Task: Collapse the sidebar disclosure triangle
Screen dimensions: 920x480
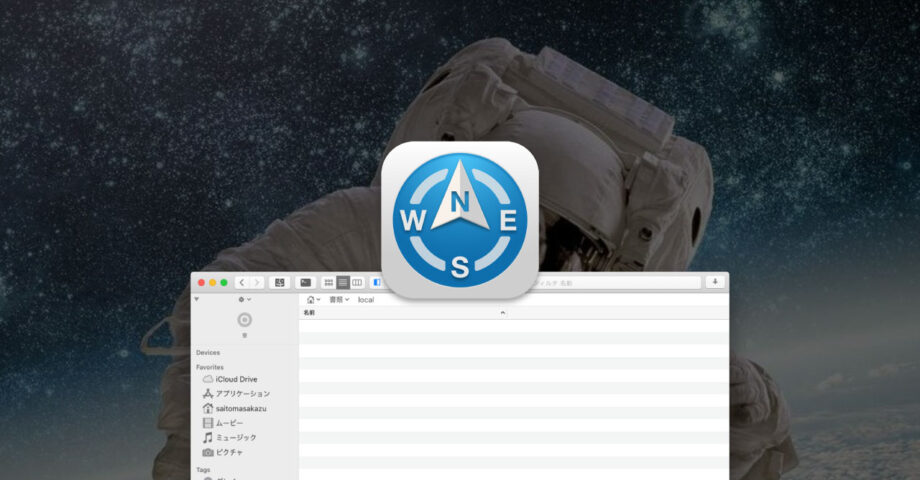Action: coord(197,299)
